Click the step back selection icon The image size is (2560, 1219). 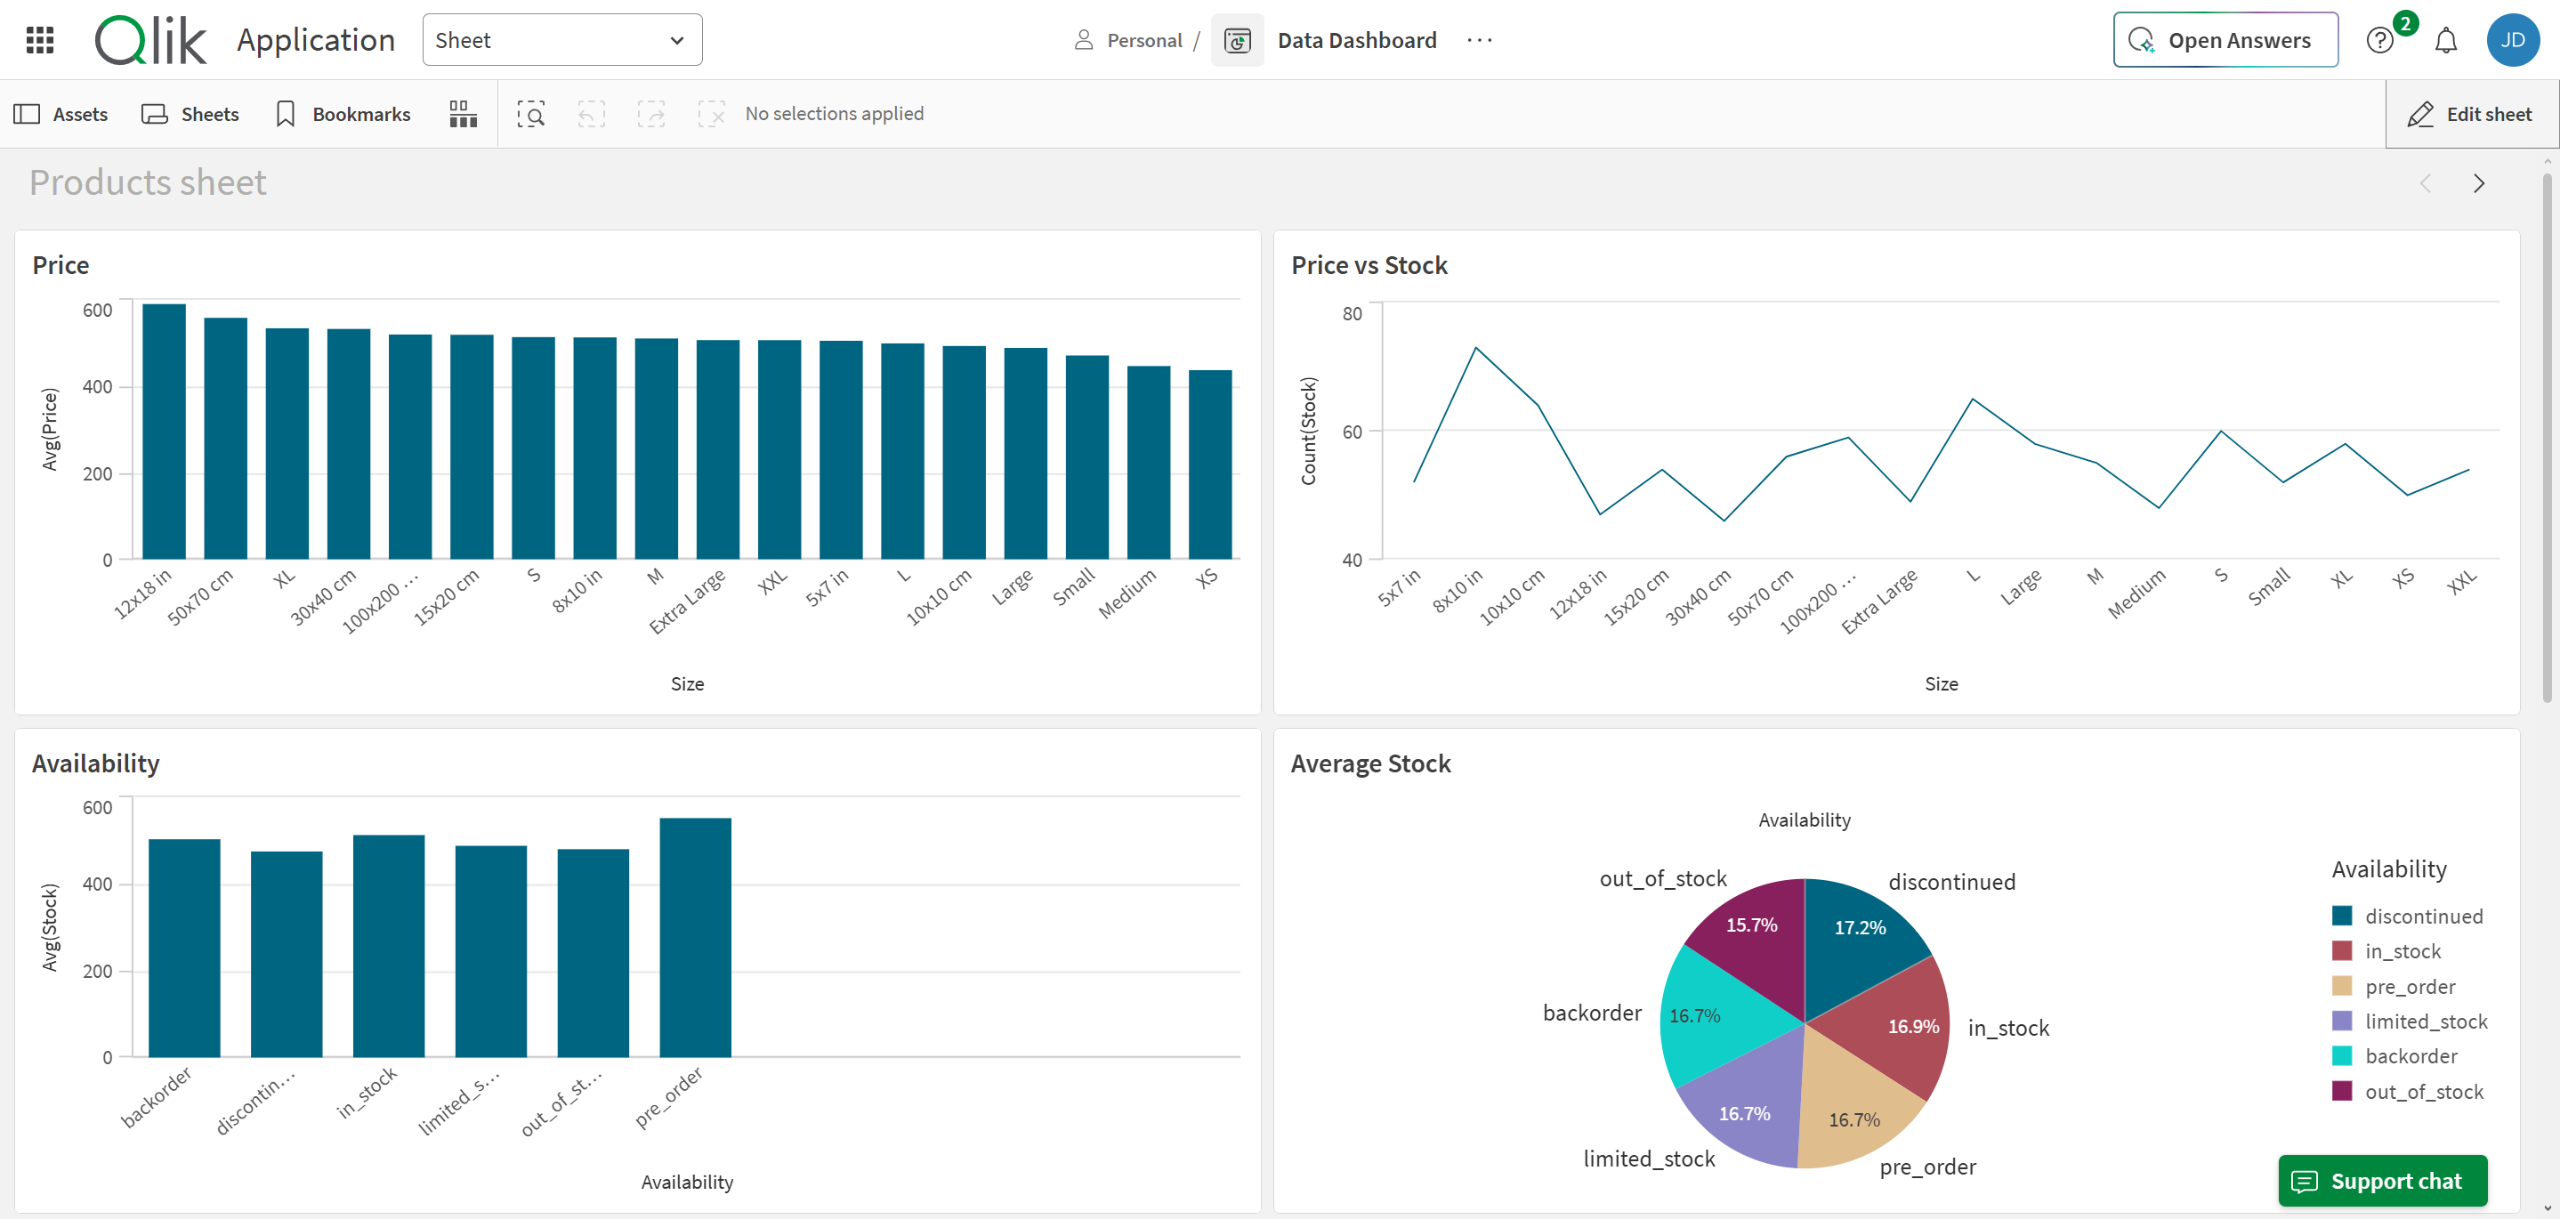point(591,114)
